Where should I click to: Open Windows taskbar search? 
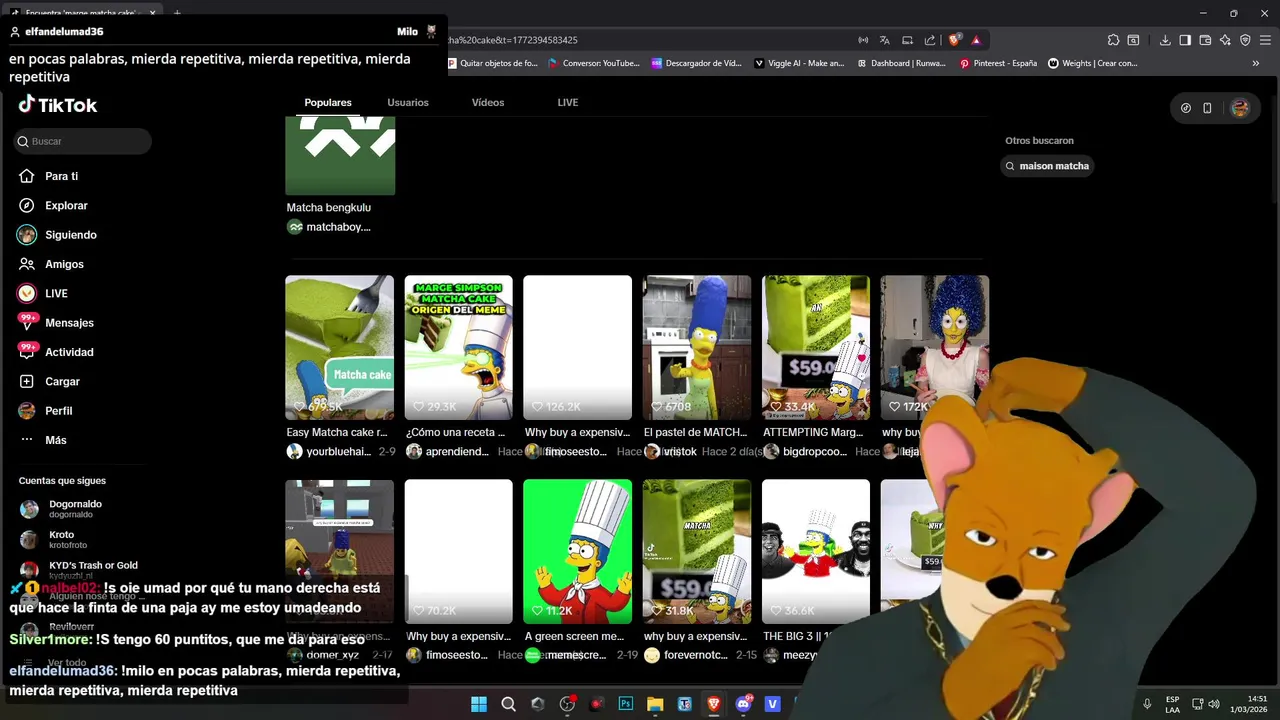[x=508, y=704]
